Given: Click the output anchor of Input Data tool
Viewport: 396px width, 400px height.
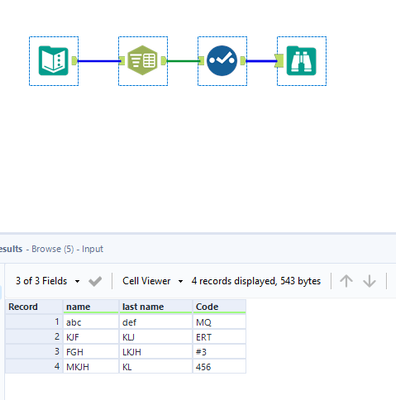Looking at the screenshot, I should [x=74, y=61].
